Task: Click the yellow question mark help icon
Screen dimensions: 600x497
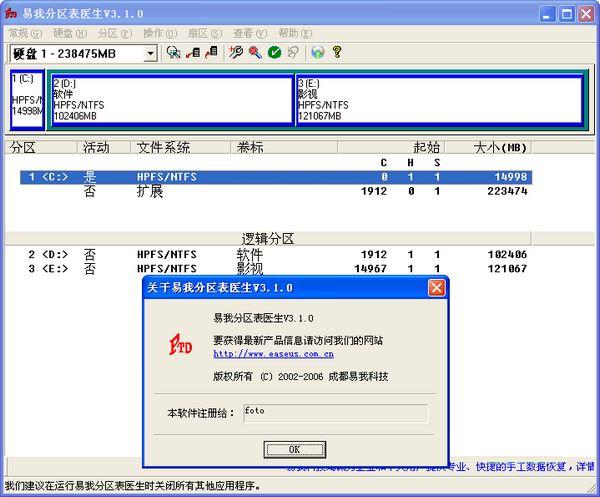Action: coord(337,52)
